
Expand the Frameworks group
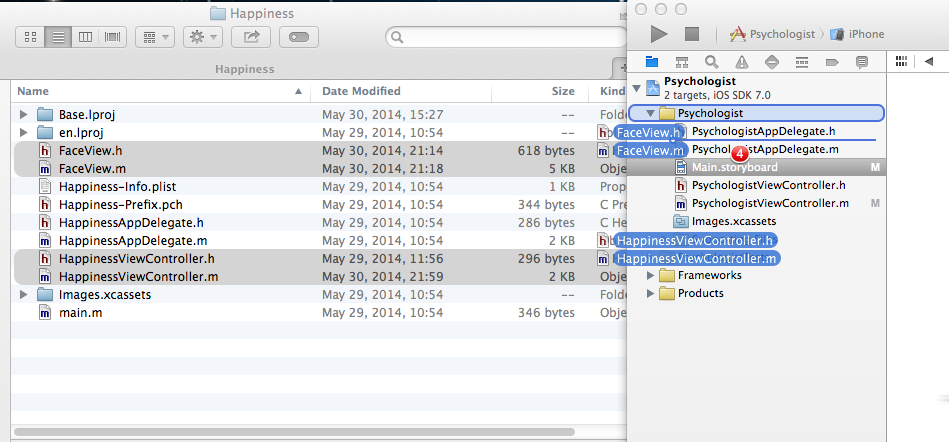point(651,275)
